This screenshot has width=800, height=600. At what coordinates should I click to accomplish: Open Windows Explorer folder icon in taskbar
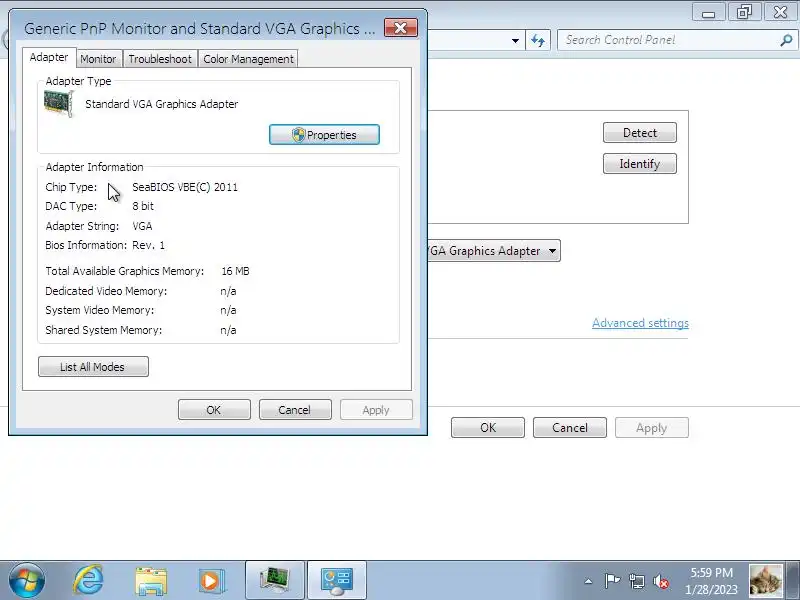[151, 581]
